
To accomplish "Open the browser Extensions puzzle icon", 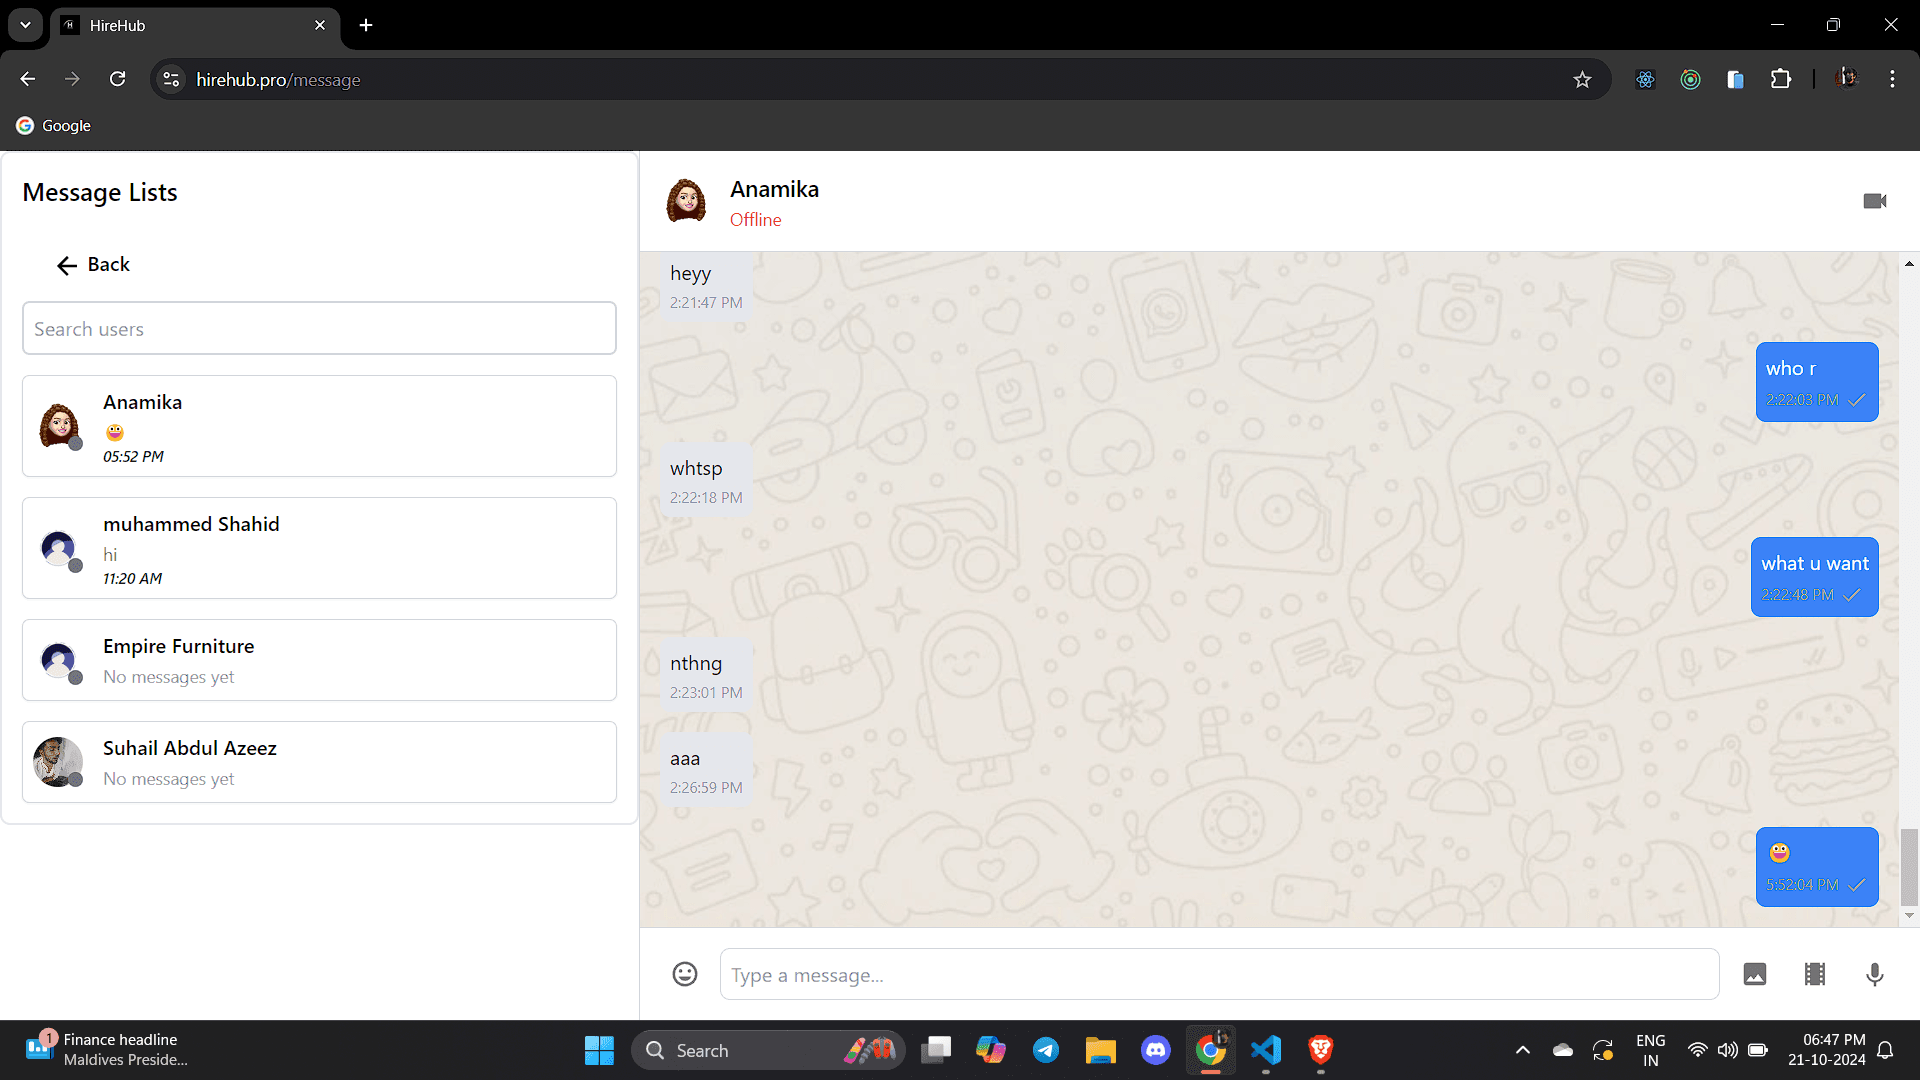I will [1781, 79].
